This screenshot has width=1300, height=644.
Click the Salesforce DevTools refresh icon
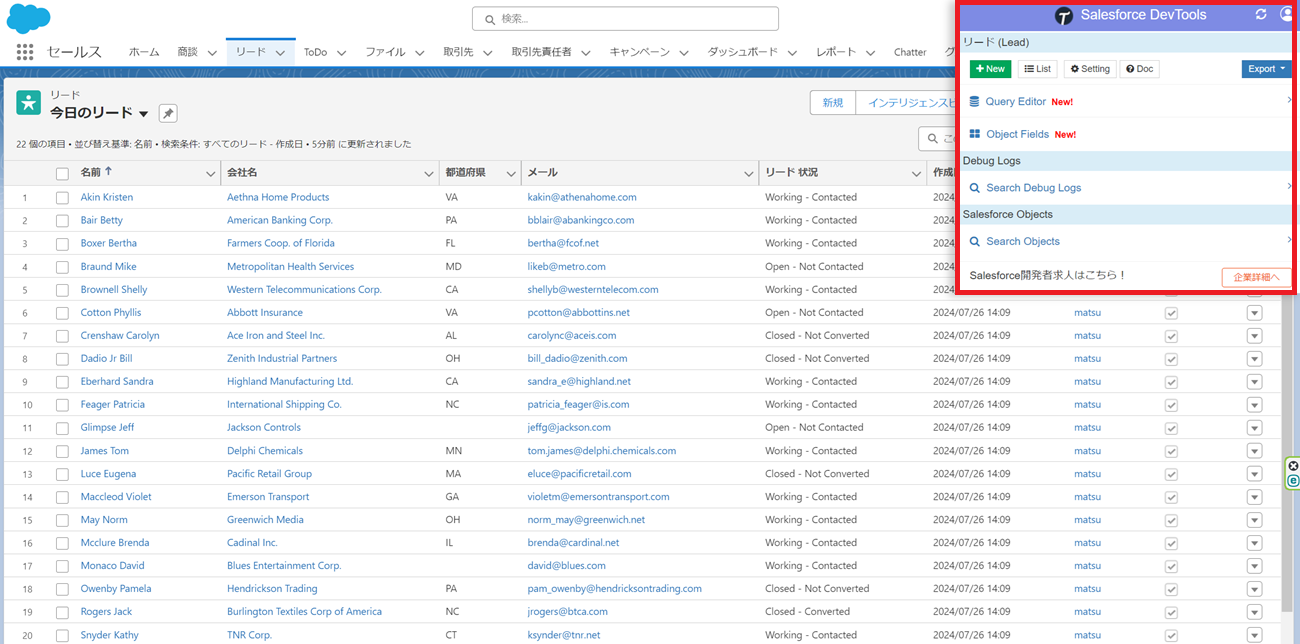pos(1260,15)
